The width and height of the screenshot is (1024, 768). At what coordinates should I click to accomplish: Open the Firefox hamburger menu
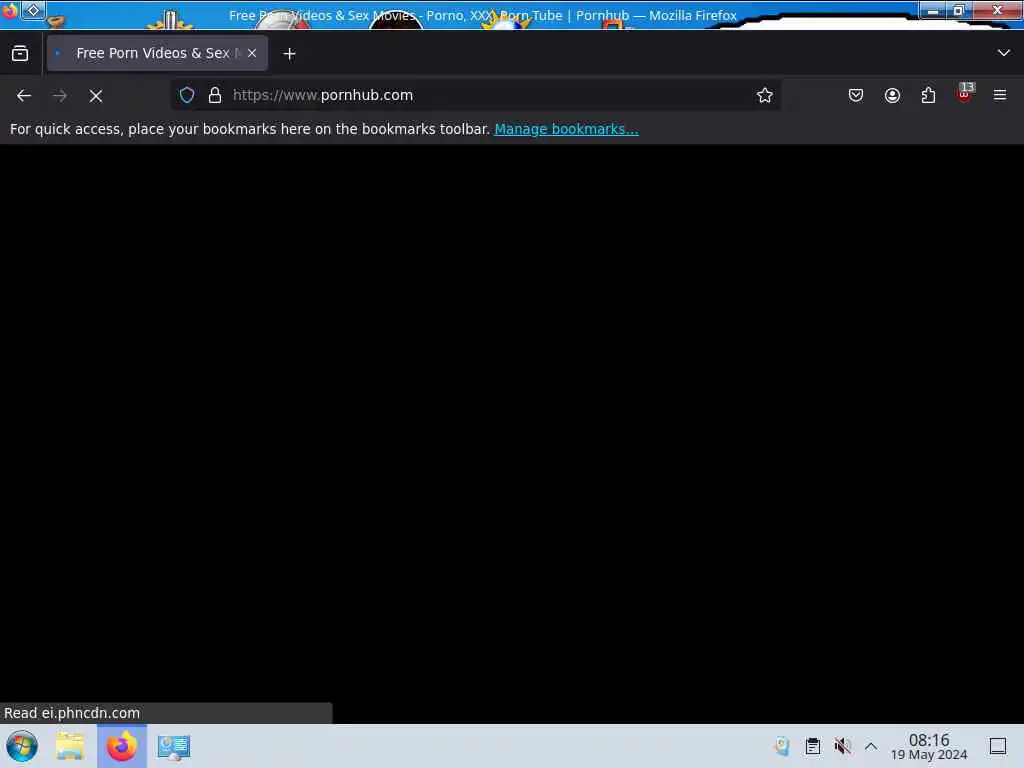coord(1000,95)
